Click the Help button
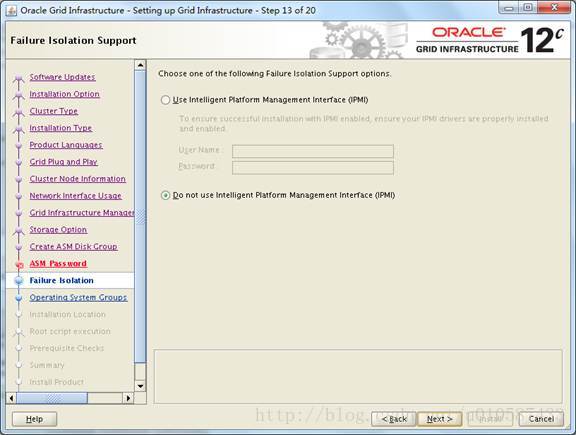Screen dimensions: 576x435 35,419
